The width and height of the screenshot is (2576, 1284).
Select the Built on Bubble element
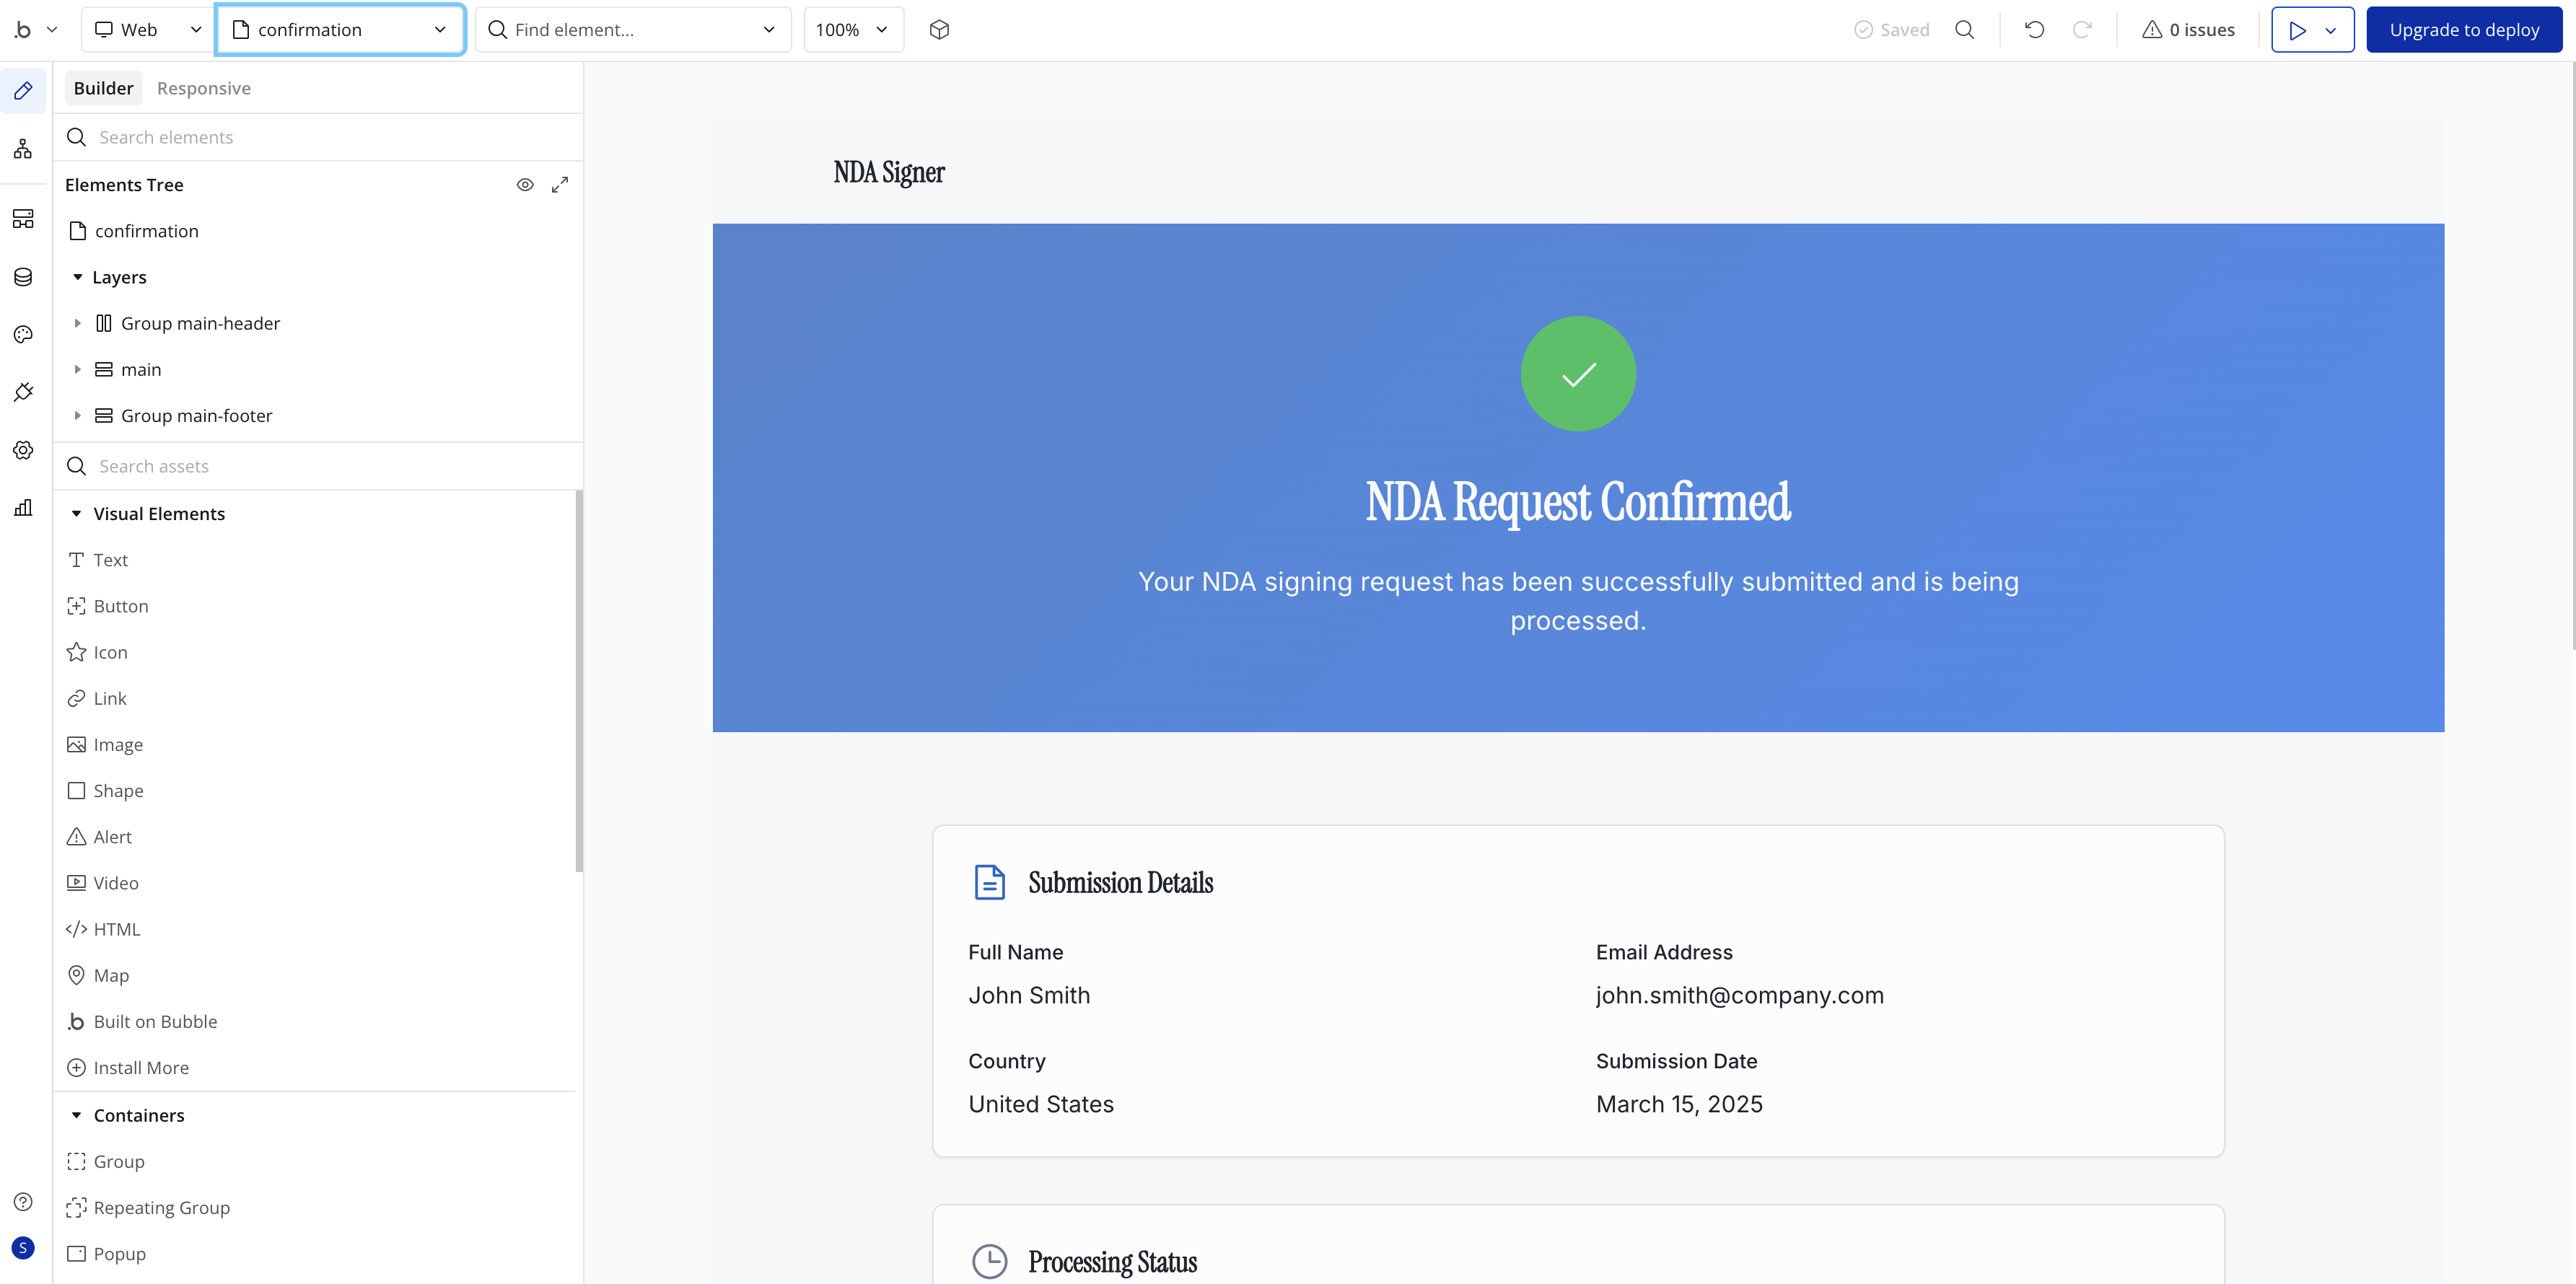[142, 1021]
